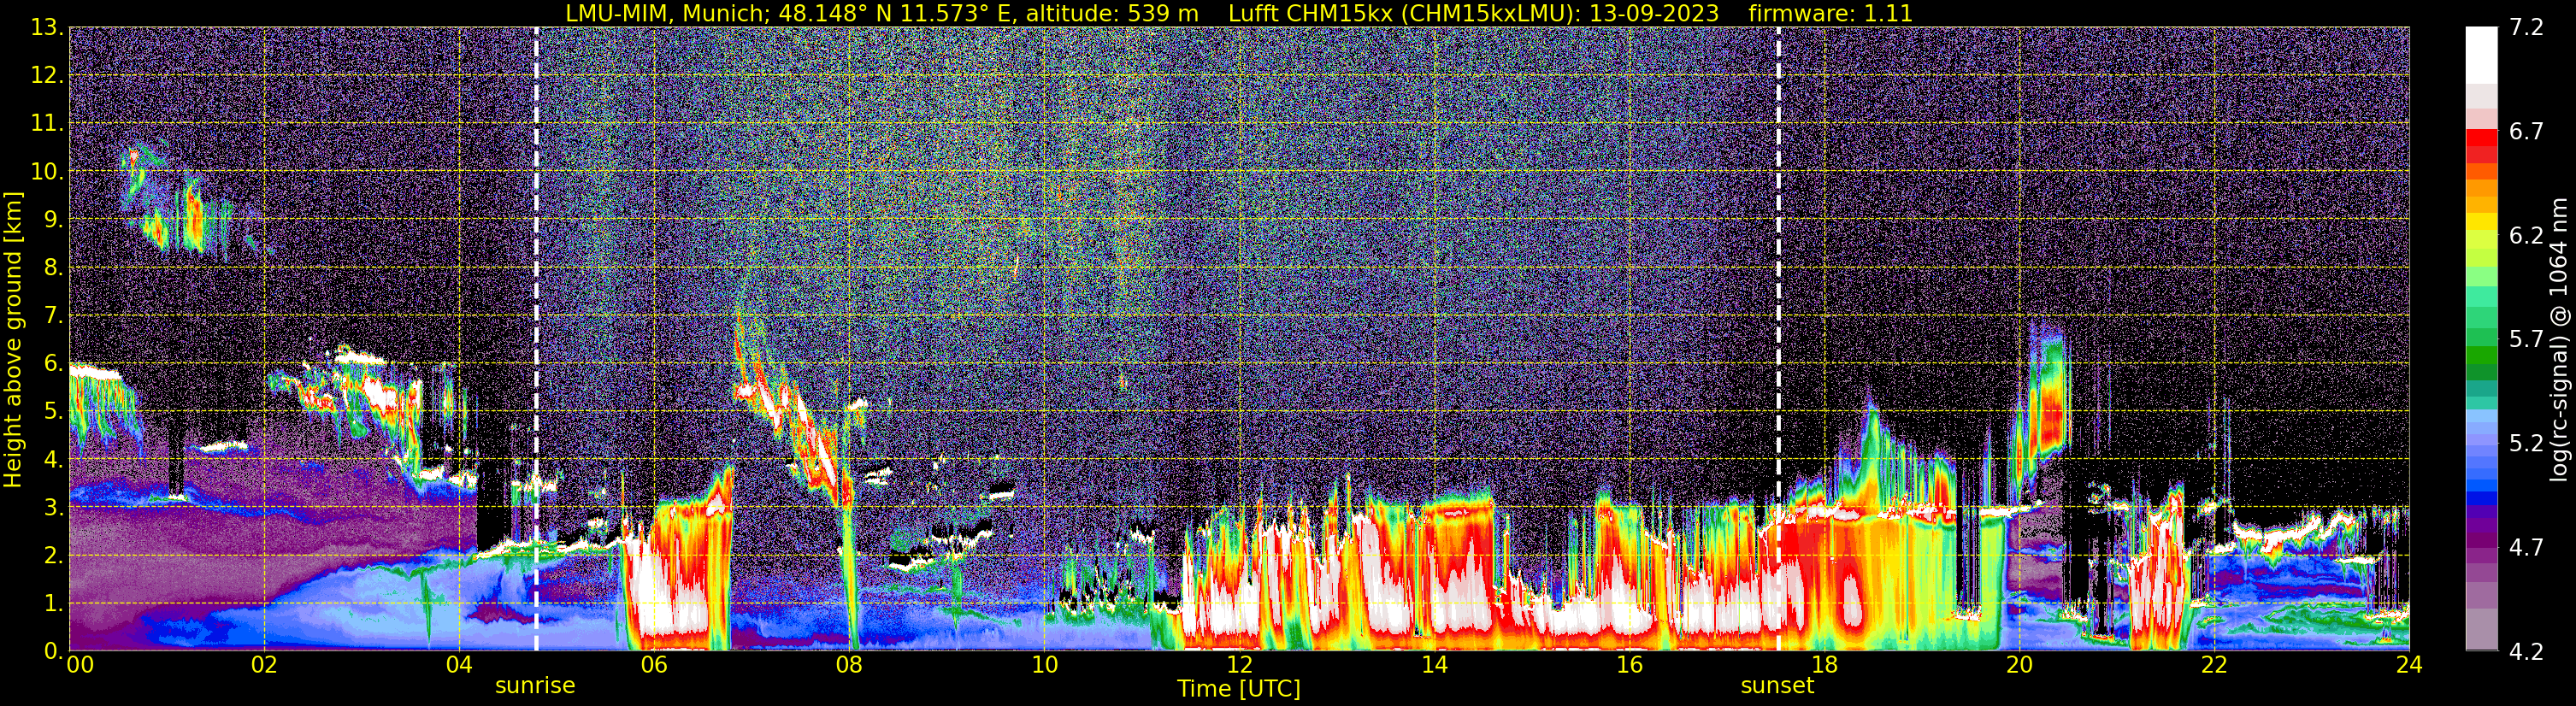The image size is (2576, 706).
Task: Click the time tick label 06
Action: [x=654, y=665]
